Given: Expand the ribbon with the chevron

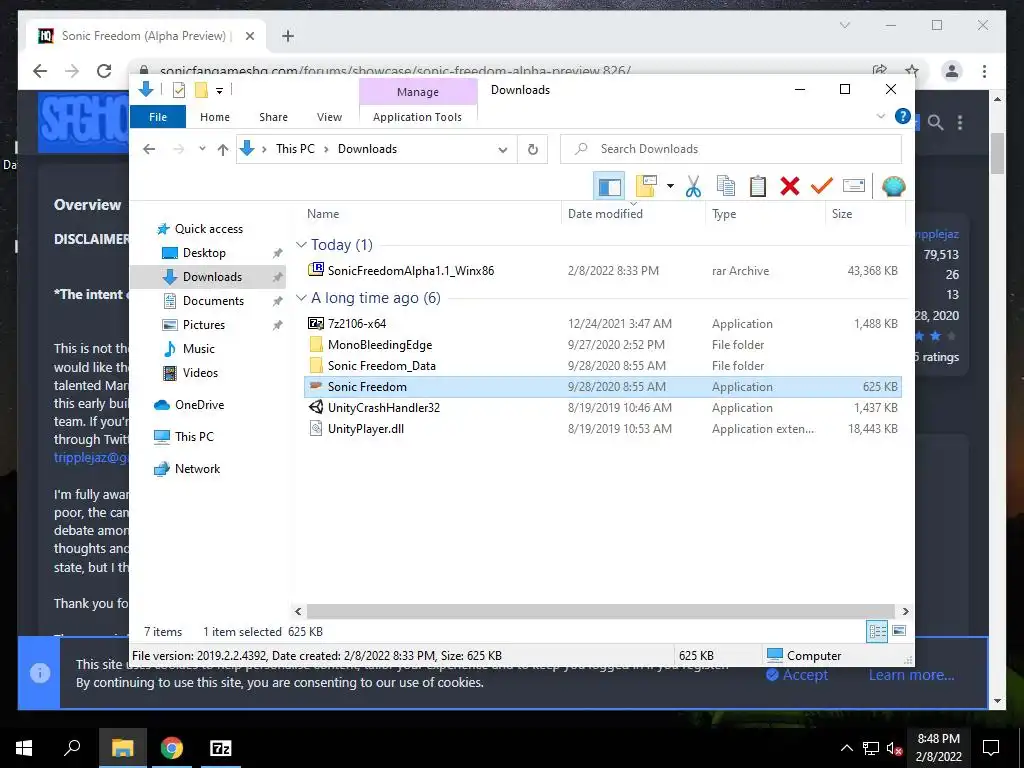Looking at the screenshot, I should click(881, 116).
